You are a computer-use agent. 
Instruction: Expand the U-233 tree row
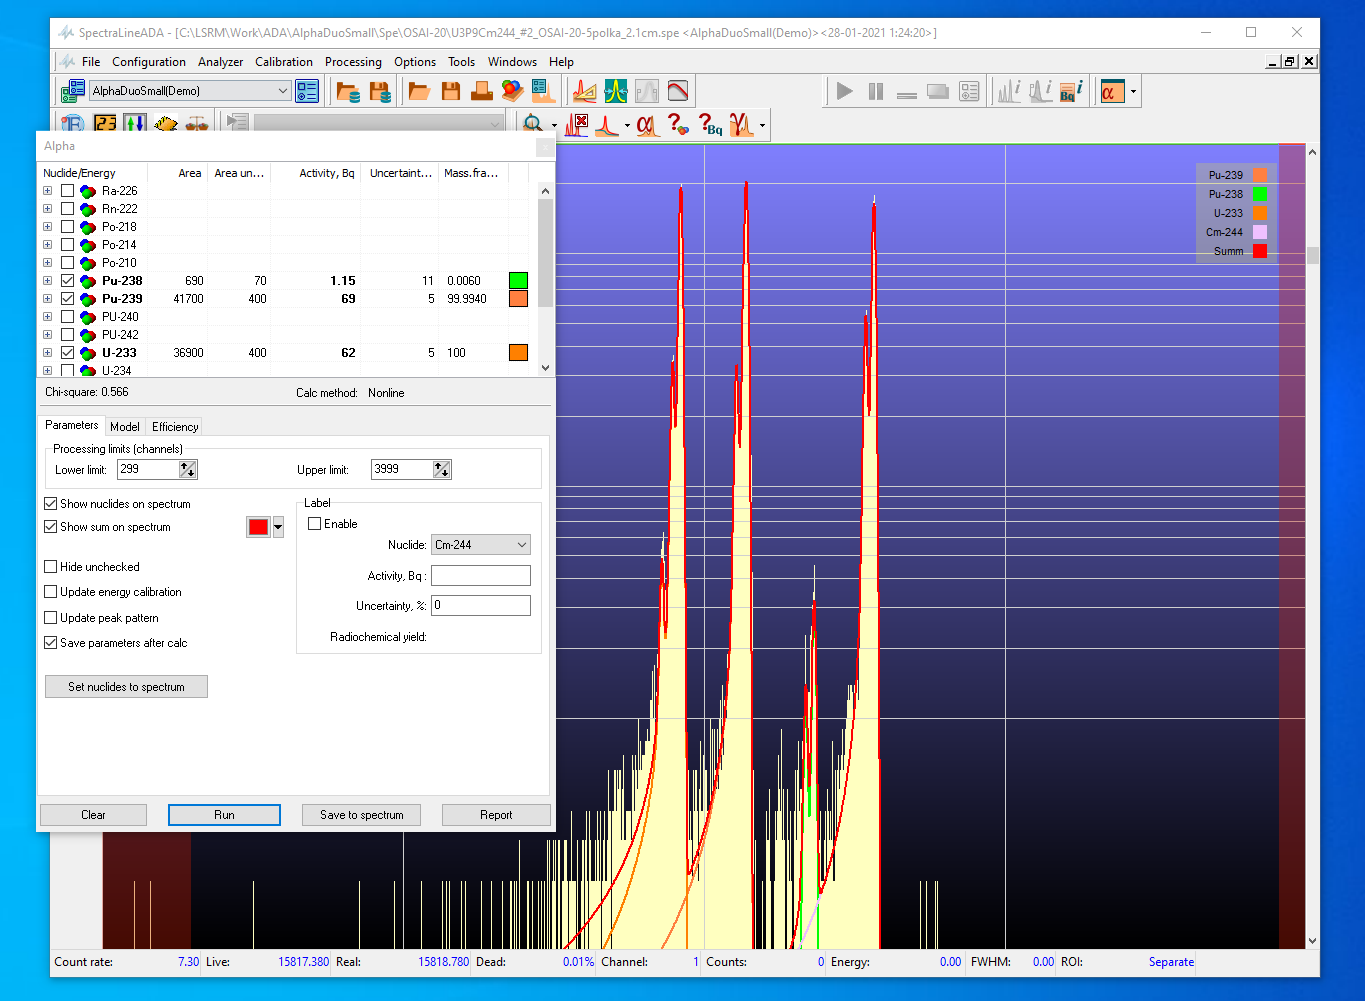pos(47,353)
